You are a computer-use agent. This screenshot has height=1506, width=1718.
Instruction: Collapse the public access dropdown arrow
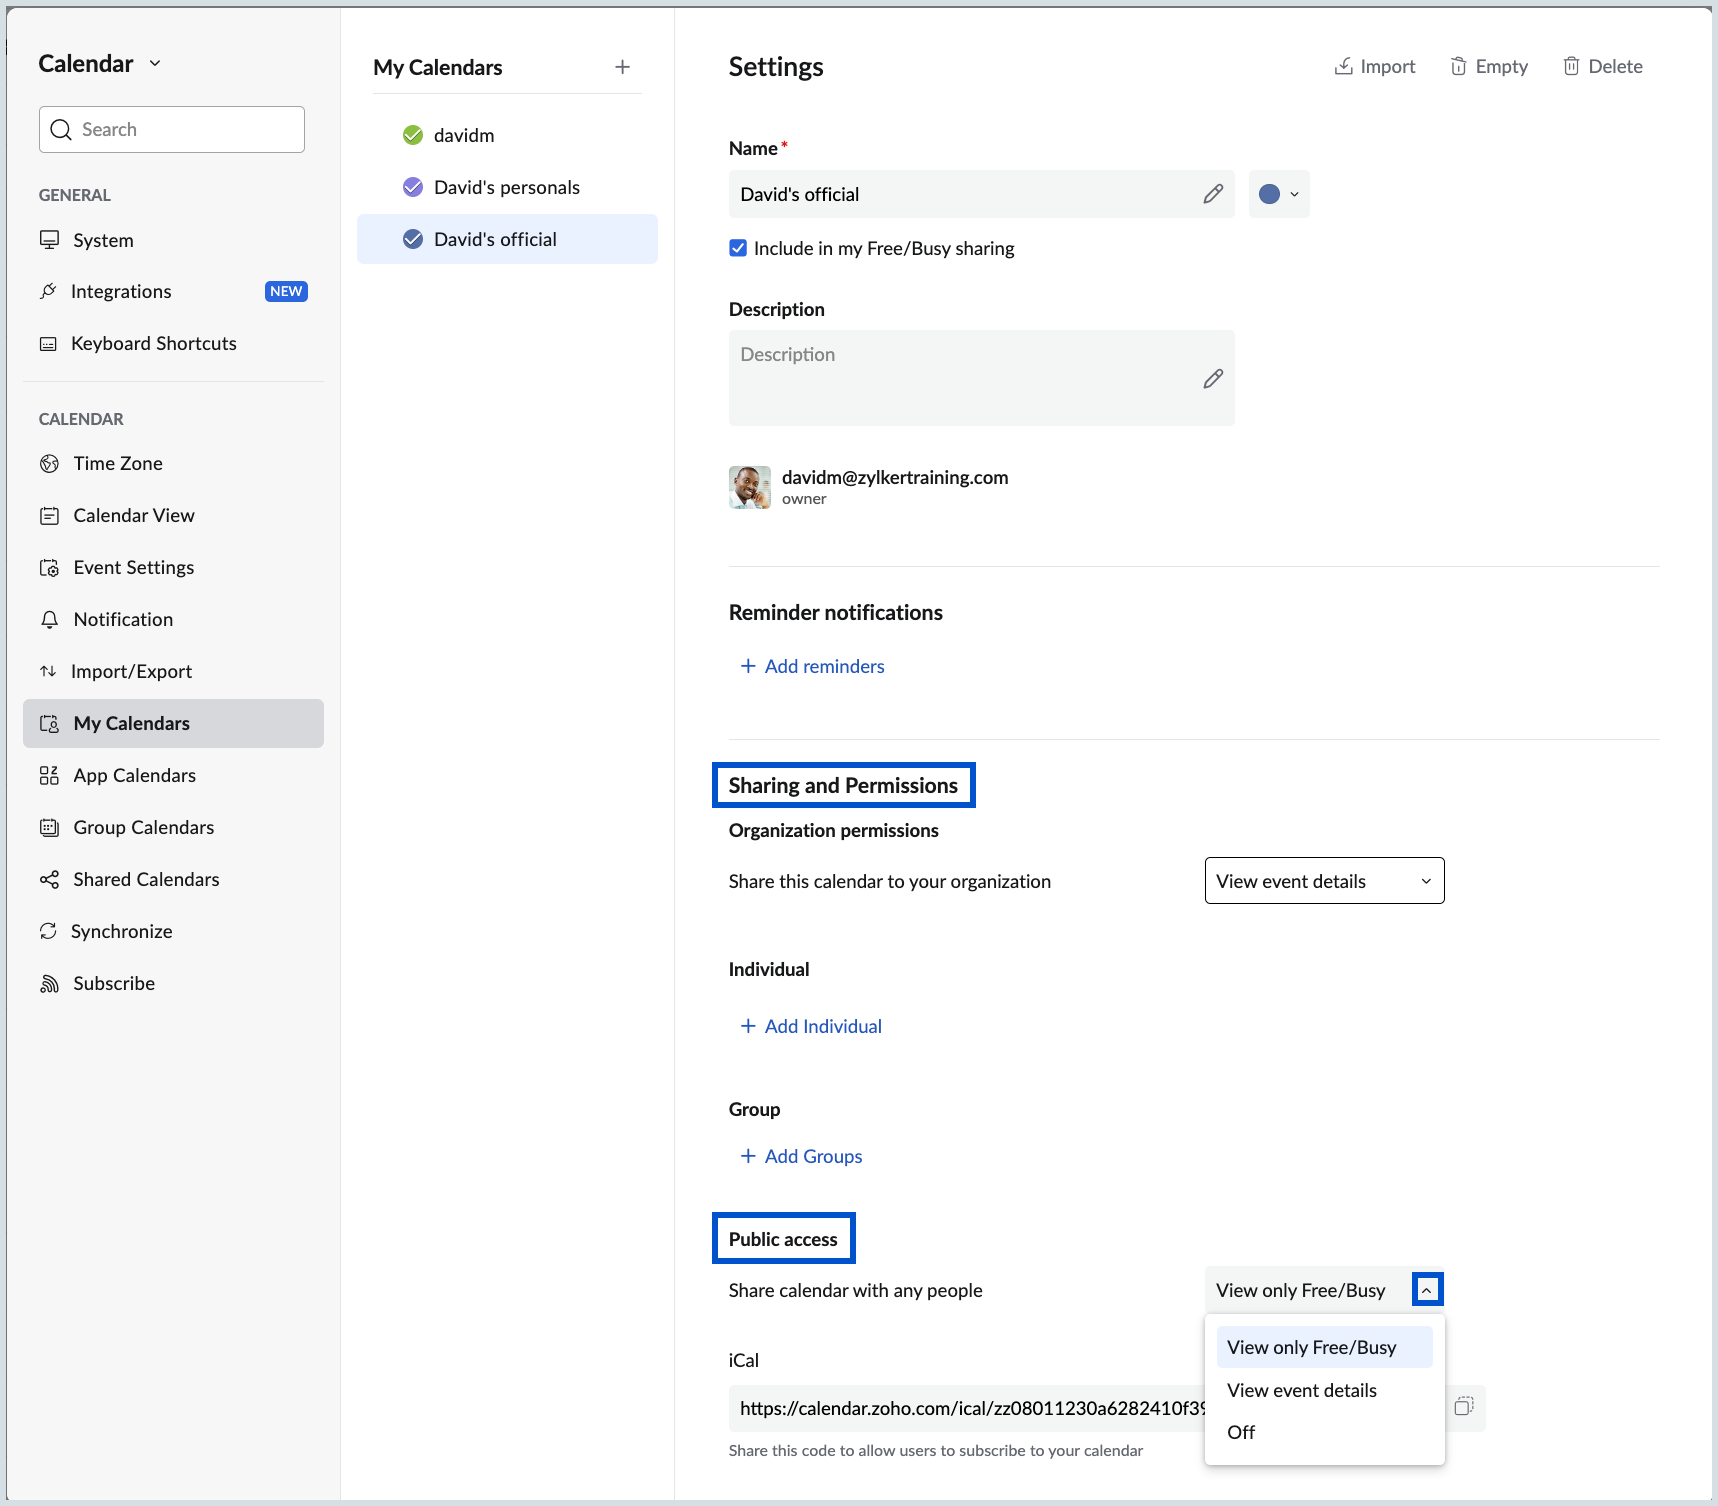coord(1426,1290)
